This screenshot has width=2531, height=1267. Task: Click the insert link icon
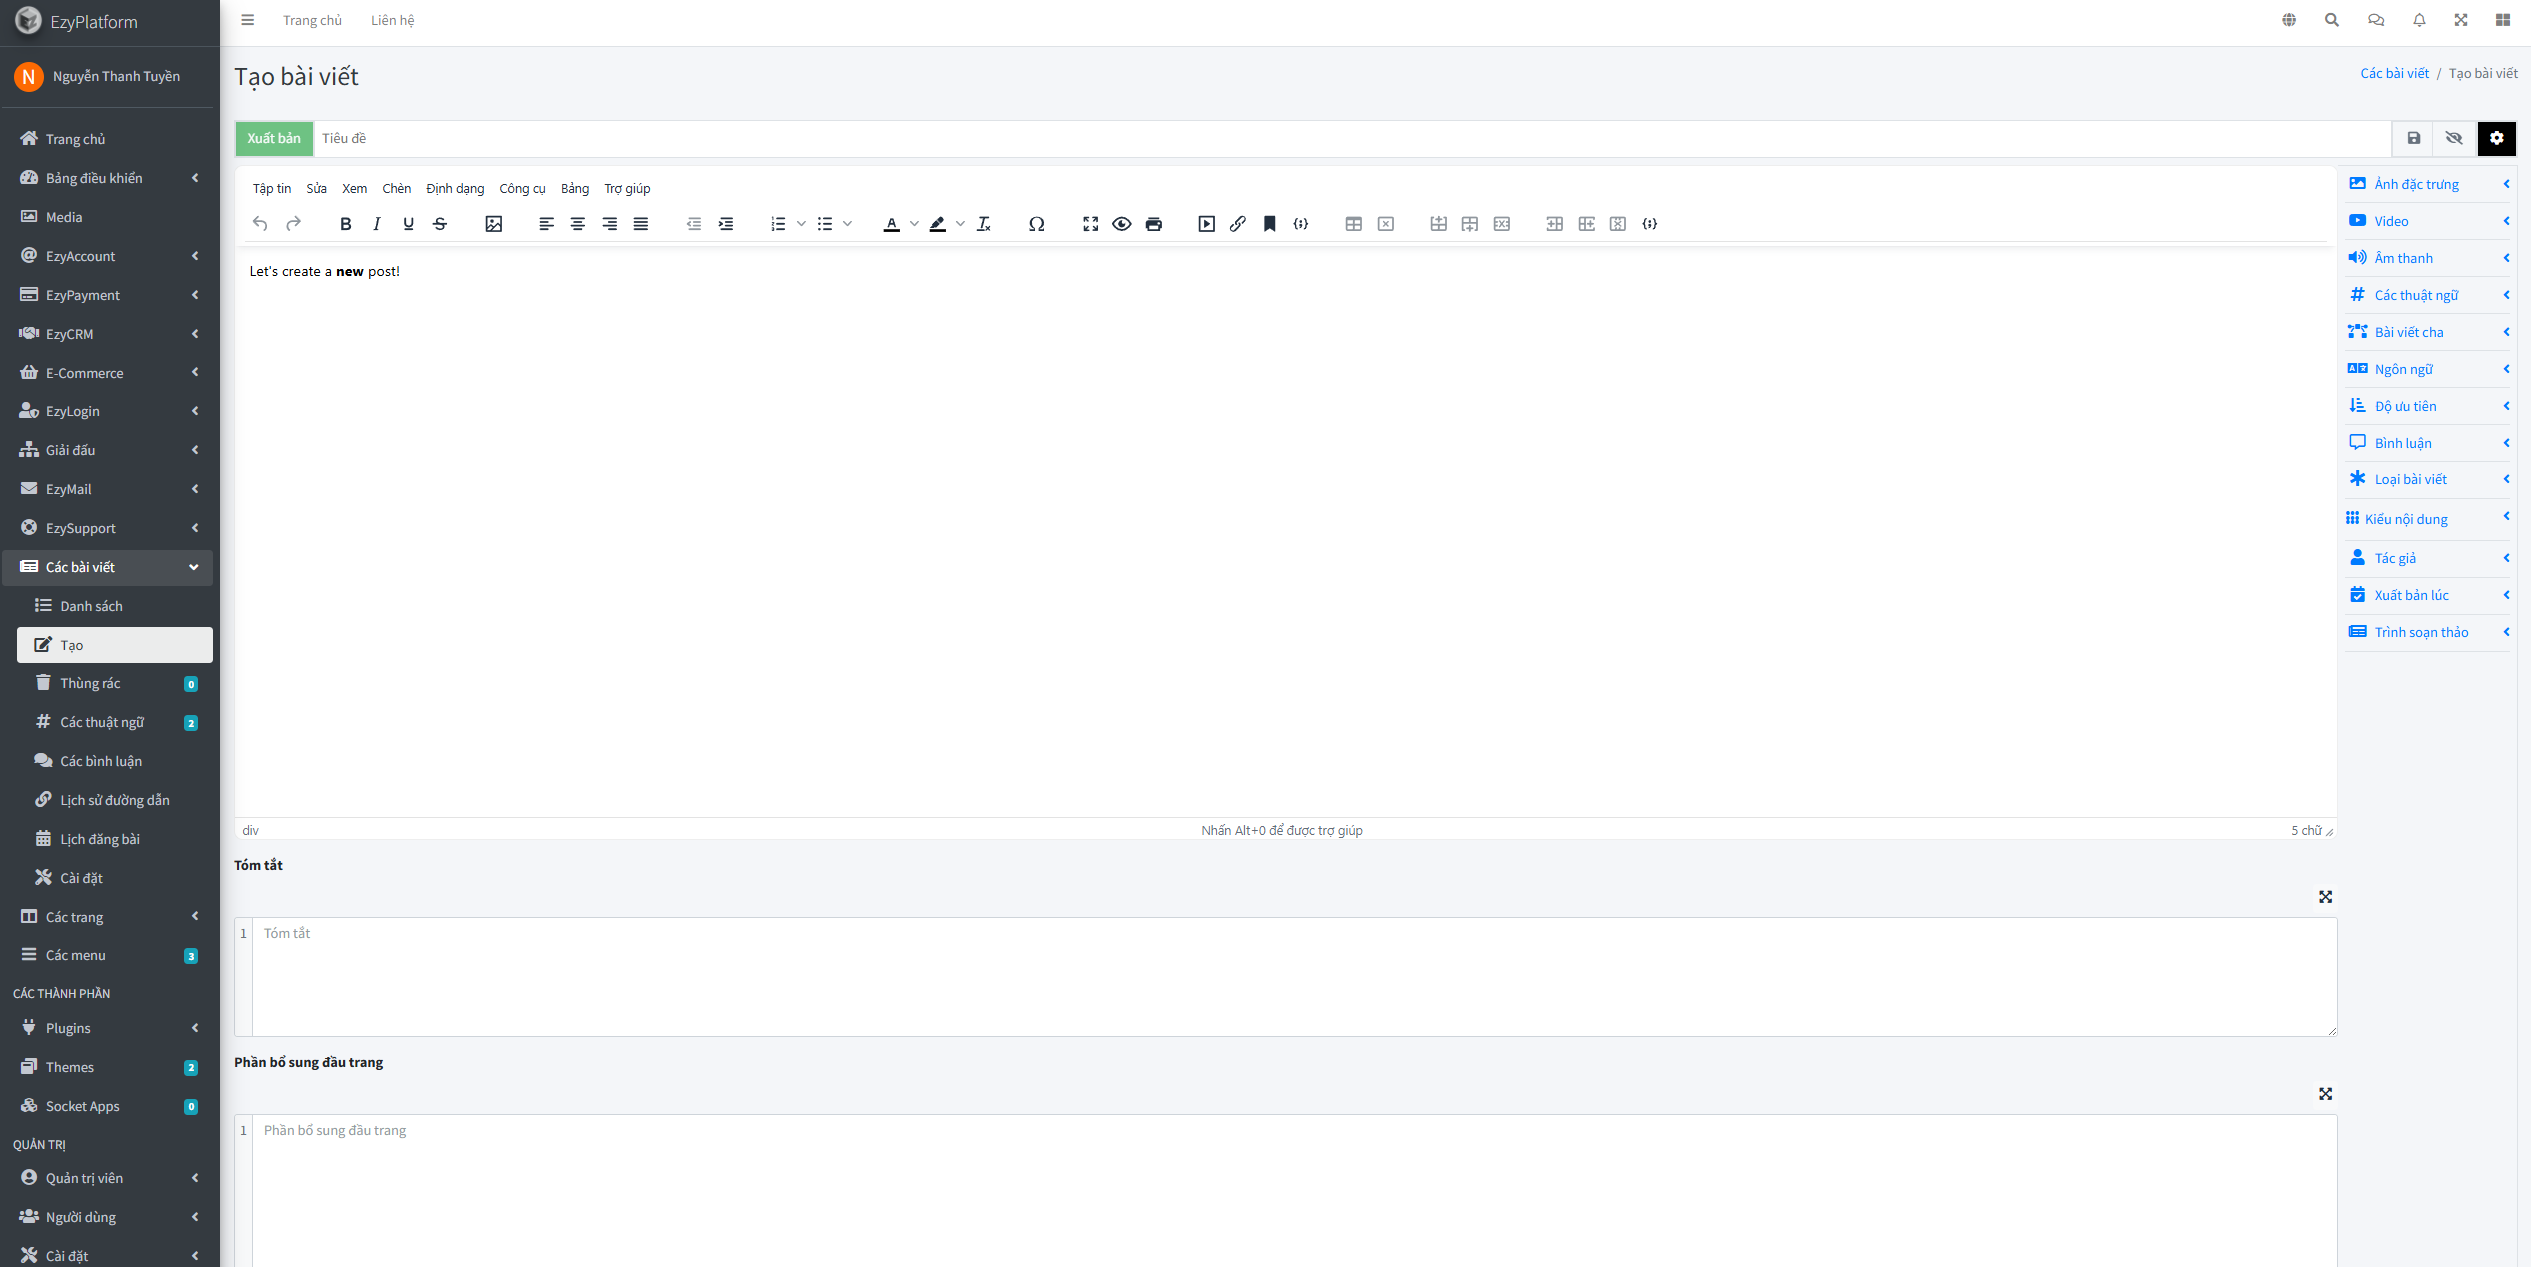point(1237,224)
